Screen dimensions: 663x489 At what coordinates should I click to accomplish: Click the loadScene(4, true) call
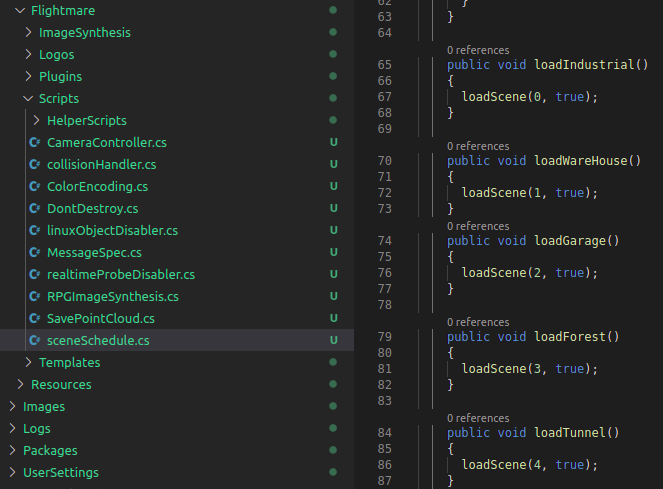click(530, 465)
